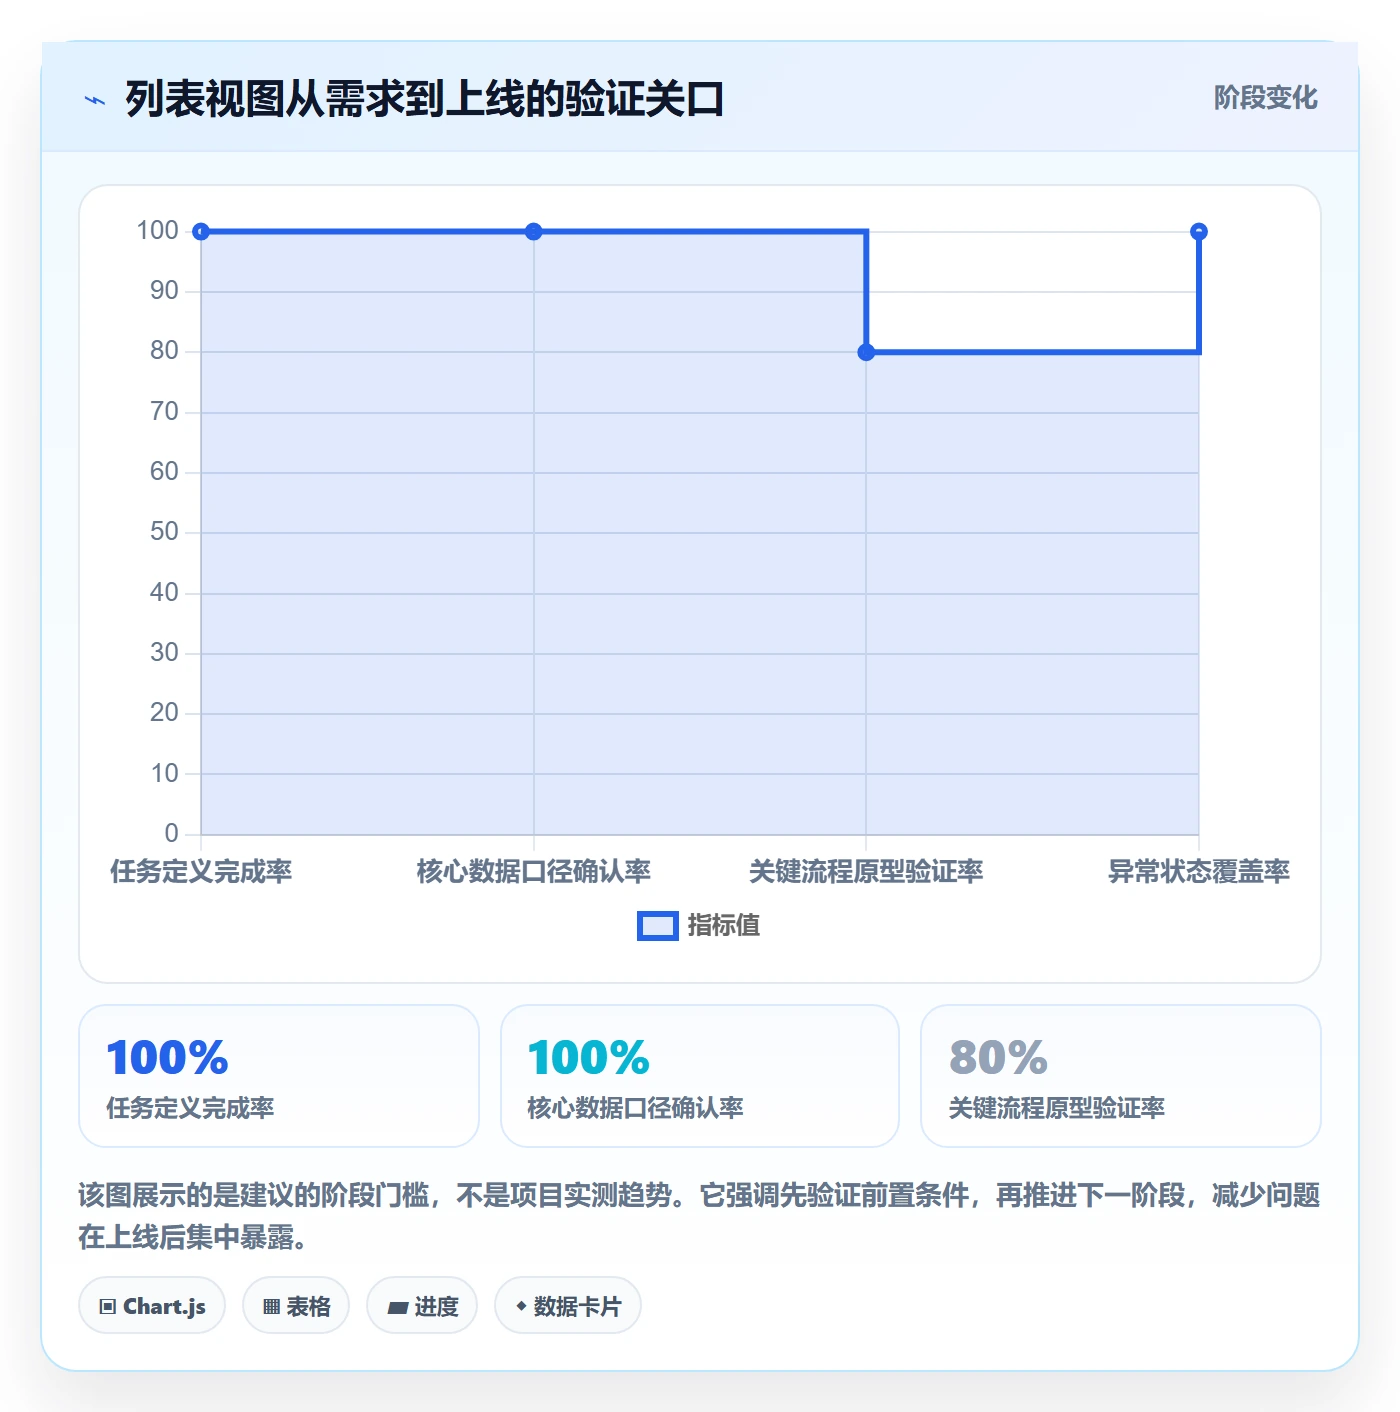Click the 100% value in the 核心数据口径确认率 card
Image resolution: width=1400 pixels, height=1412 pixels.
tap(589, 1058)
